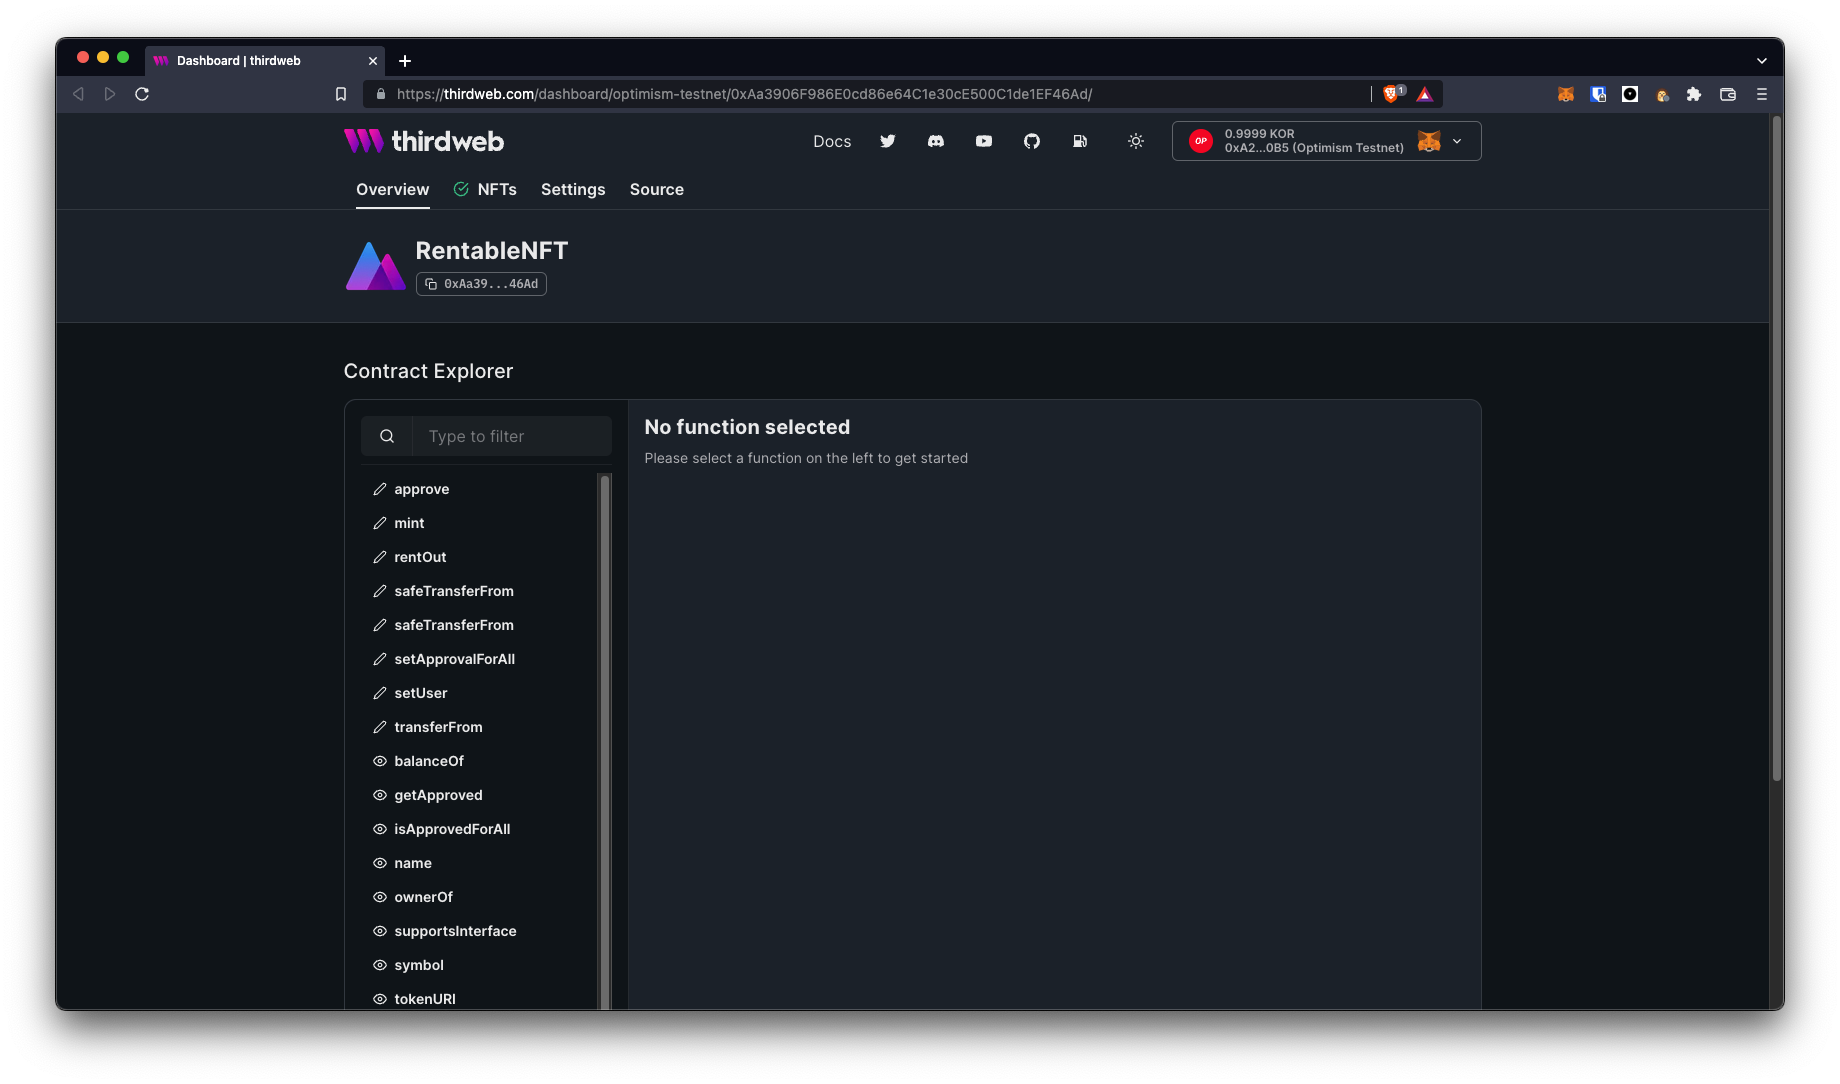
Task: Open thirdweb Twitter link icon
Action: click(x=887, y=141)
